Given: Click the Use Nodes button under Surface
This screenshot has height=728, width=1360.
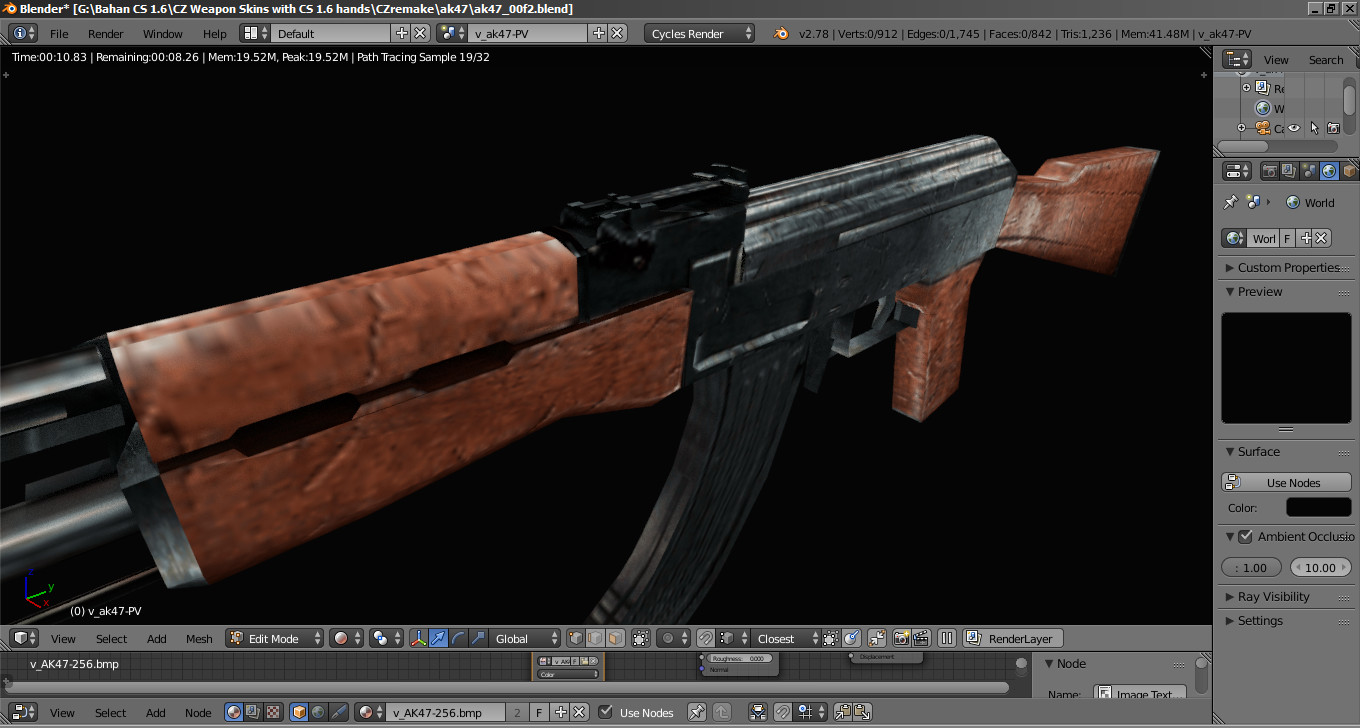Looking at the screenshot, I should click(1286, 482).
